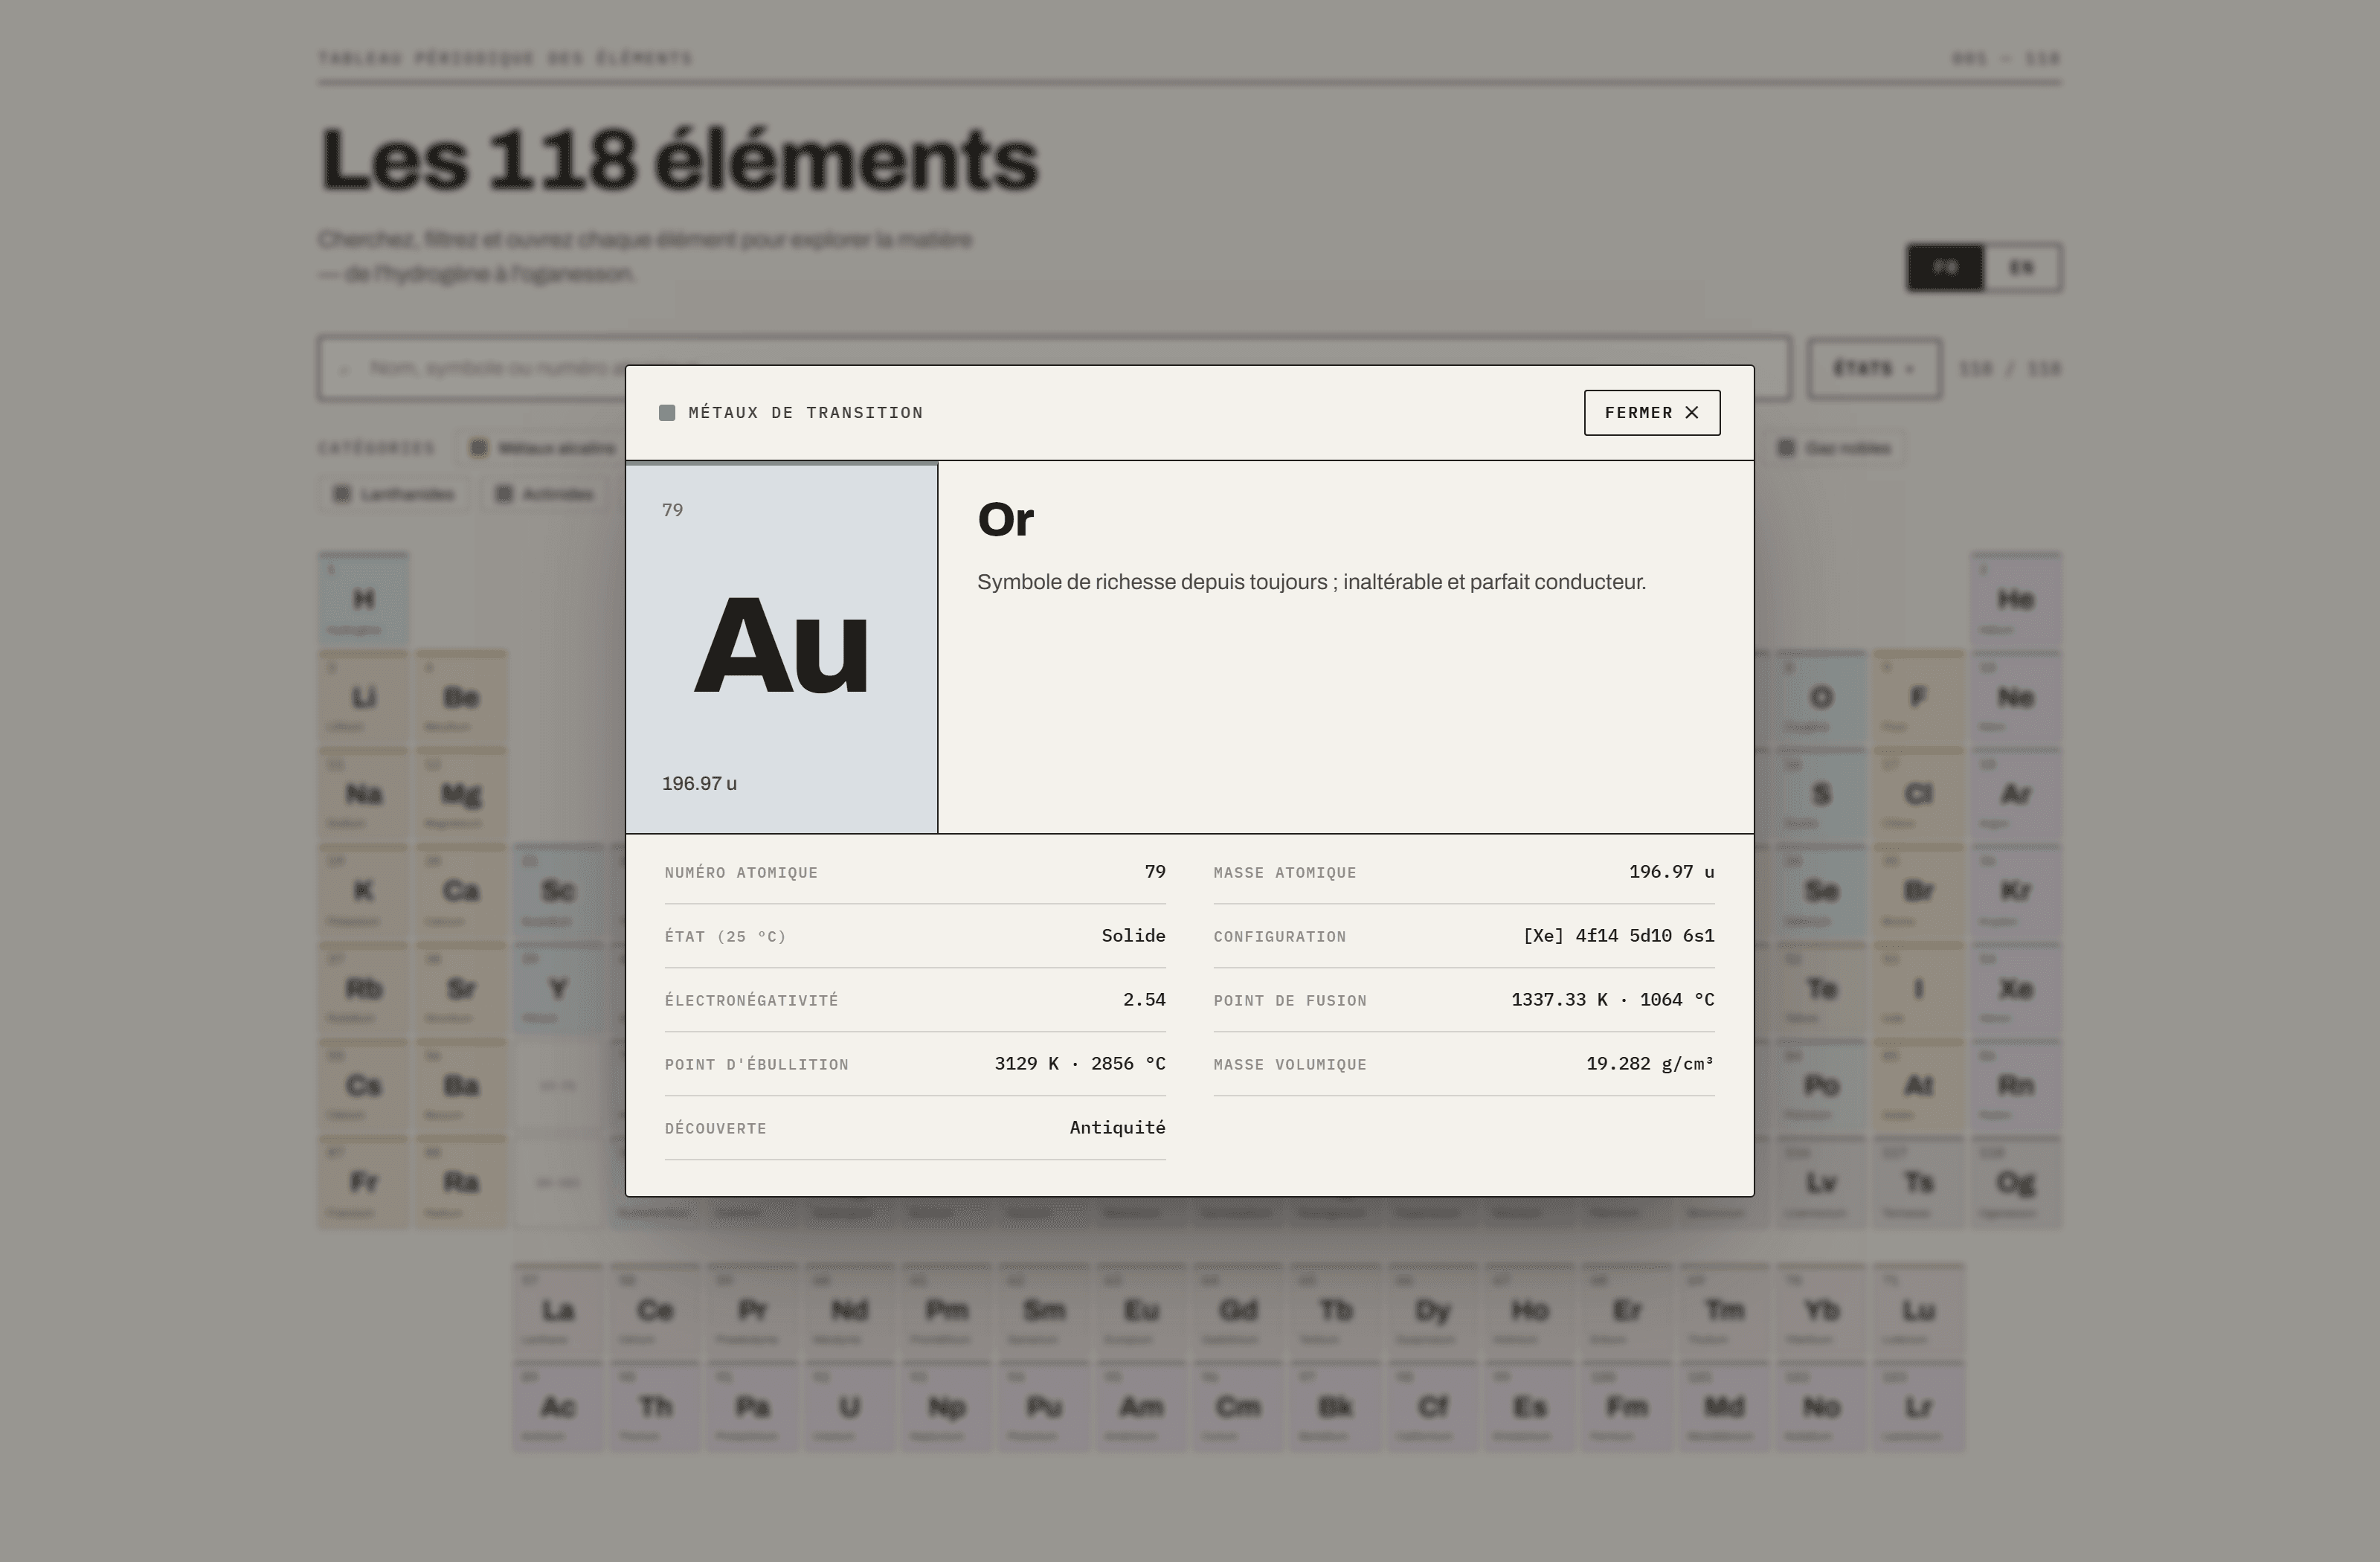Open the lithium (Li) element tile
Screen dimensions: 2380x1562
pos(364,697)
